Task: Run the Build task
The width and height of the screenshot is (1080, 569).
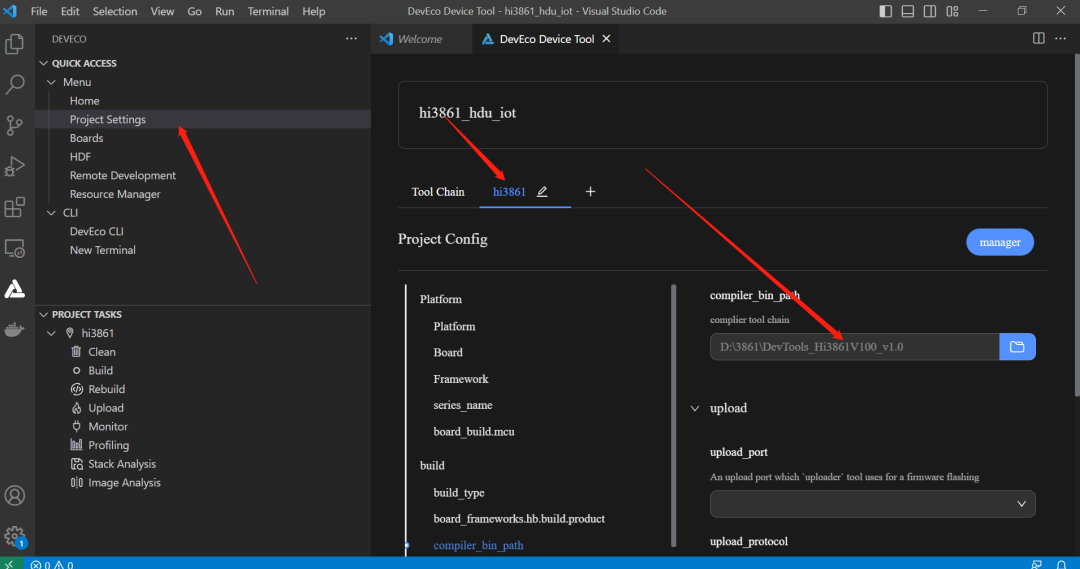Action: (x=100, y=371)
